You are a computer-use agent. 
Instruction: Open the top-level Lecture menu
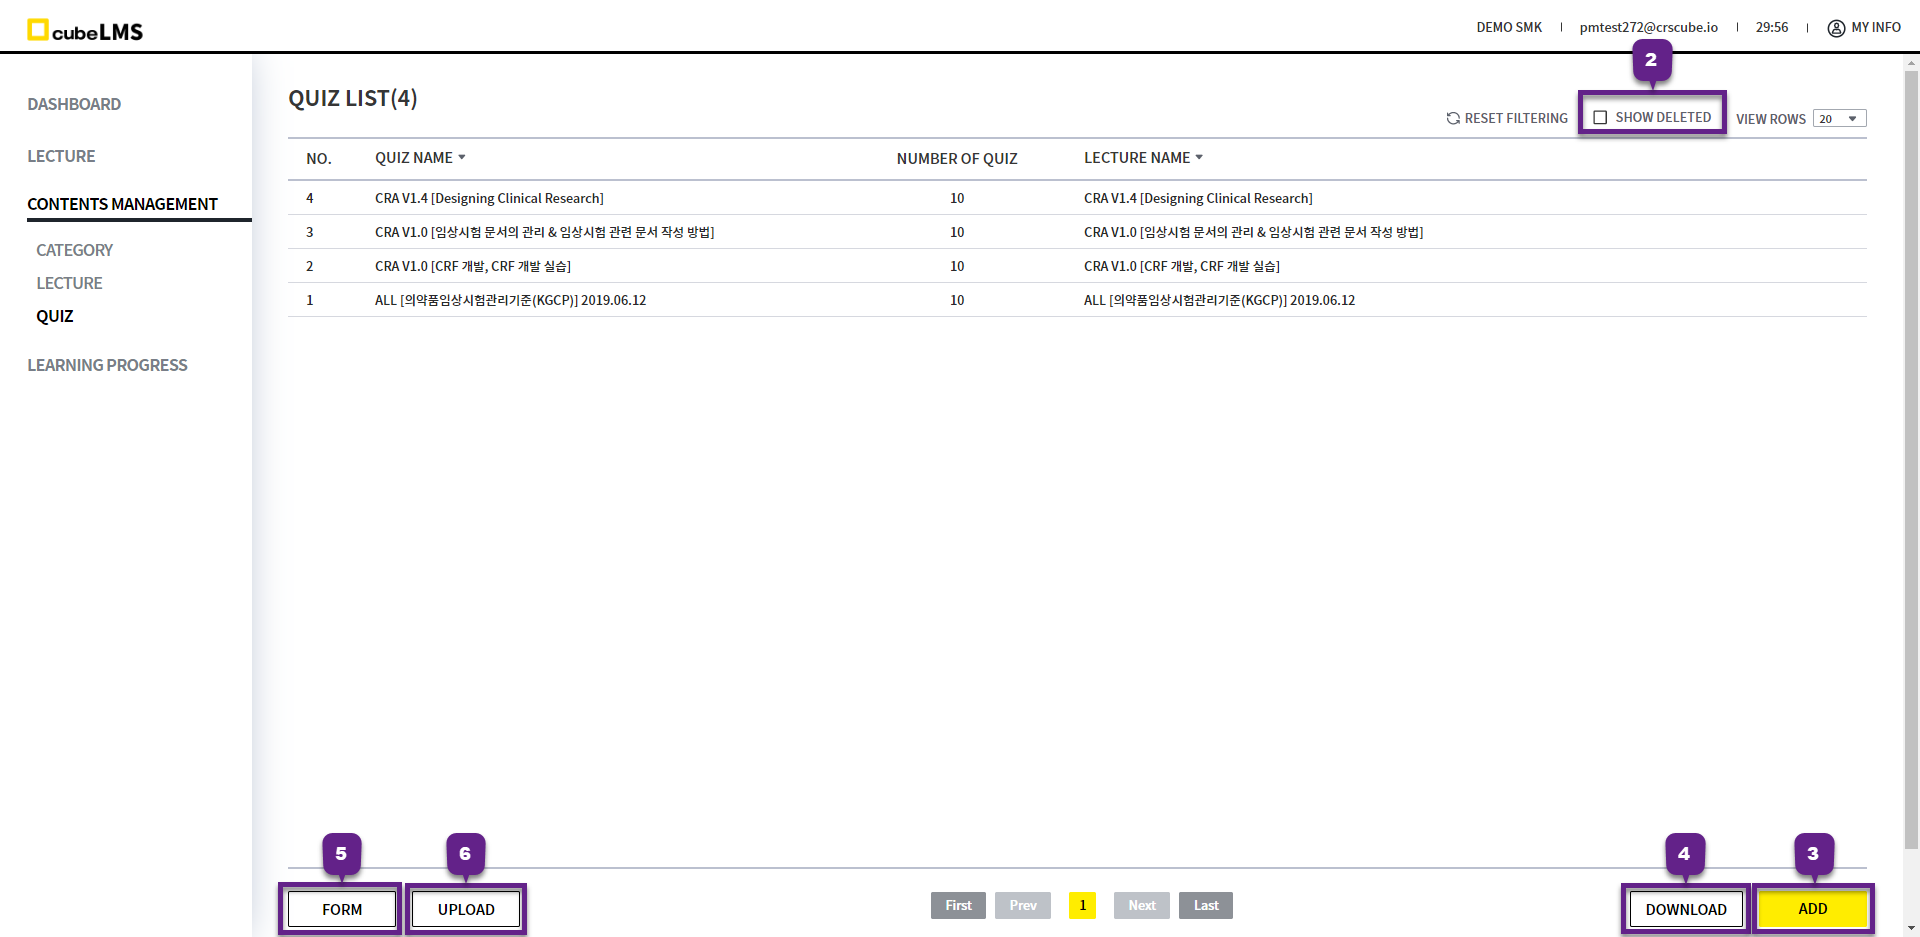pos(61,156)
